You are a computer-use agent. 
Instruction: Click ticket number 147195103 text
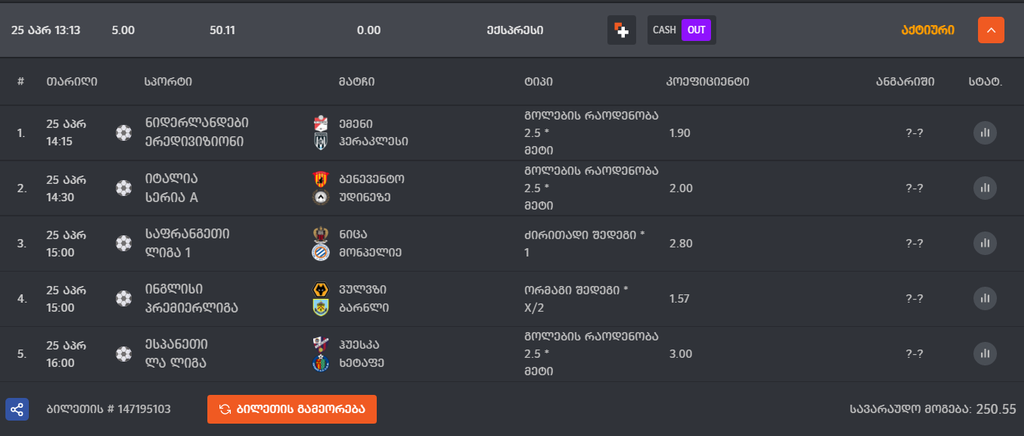click(x=109, y=409)
